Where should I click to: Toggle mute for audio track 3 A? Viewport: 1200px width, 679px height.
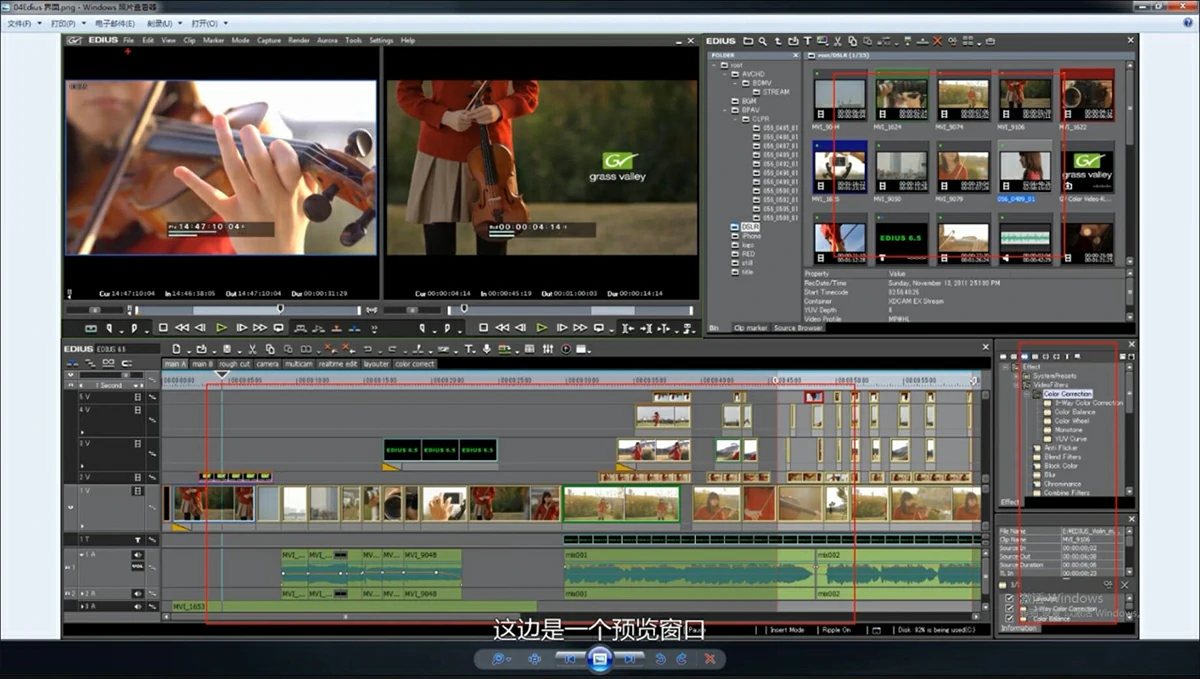pos(138,607)
